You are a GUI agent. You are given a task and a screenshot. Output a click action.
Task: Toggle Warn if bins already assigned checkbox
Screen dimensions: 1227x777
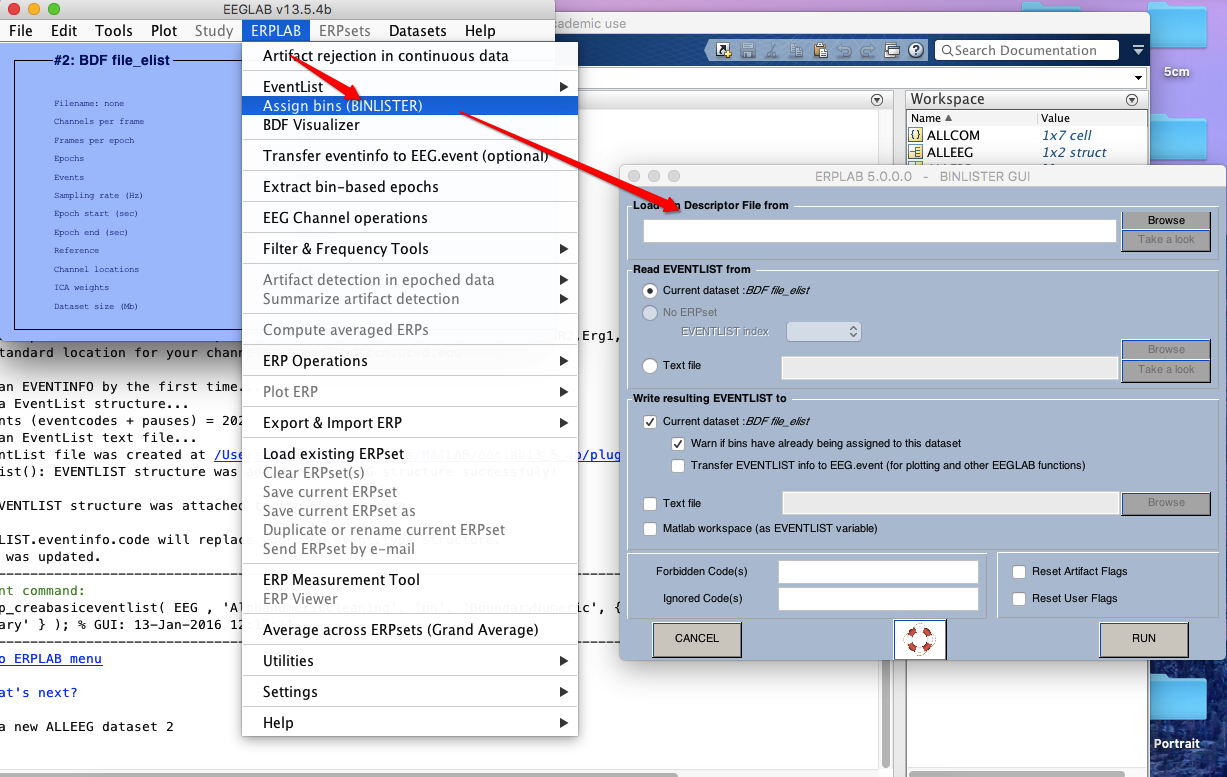[679, 443]
